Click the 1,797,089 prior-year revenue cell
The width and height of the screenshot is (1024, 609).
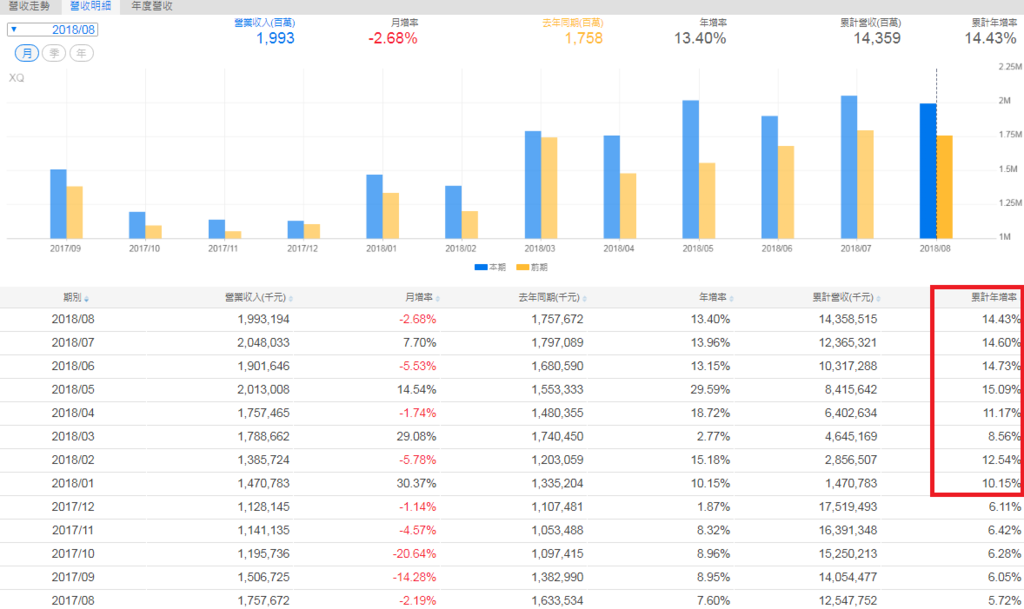coord(557,343)
